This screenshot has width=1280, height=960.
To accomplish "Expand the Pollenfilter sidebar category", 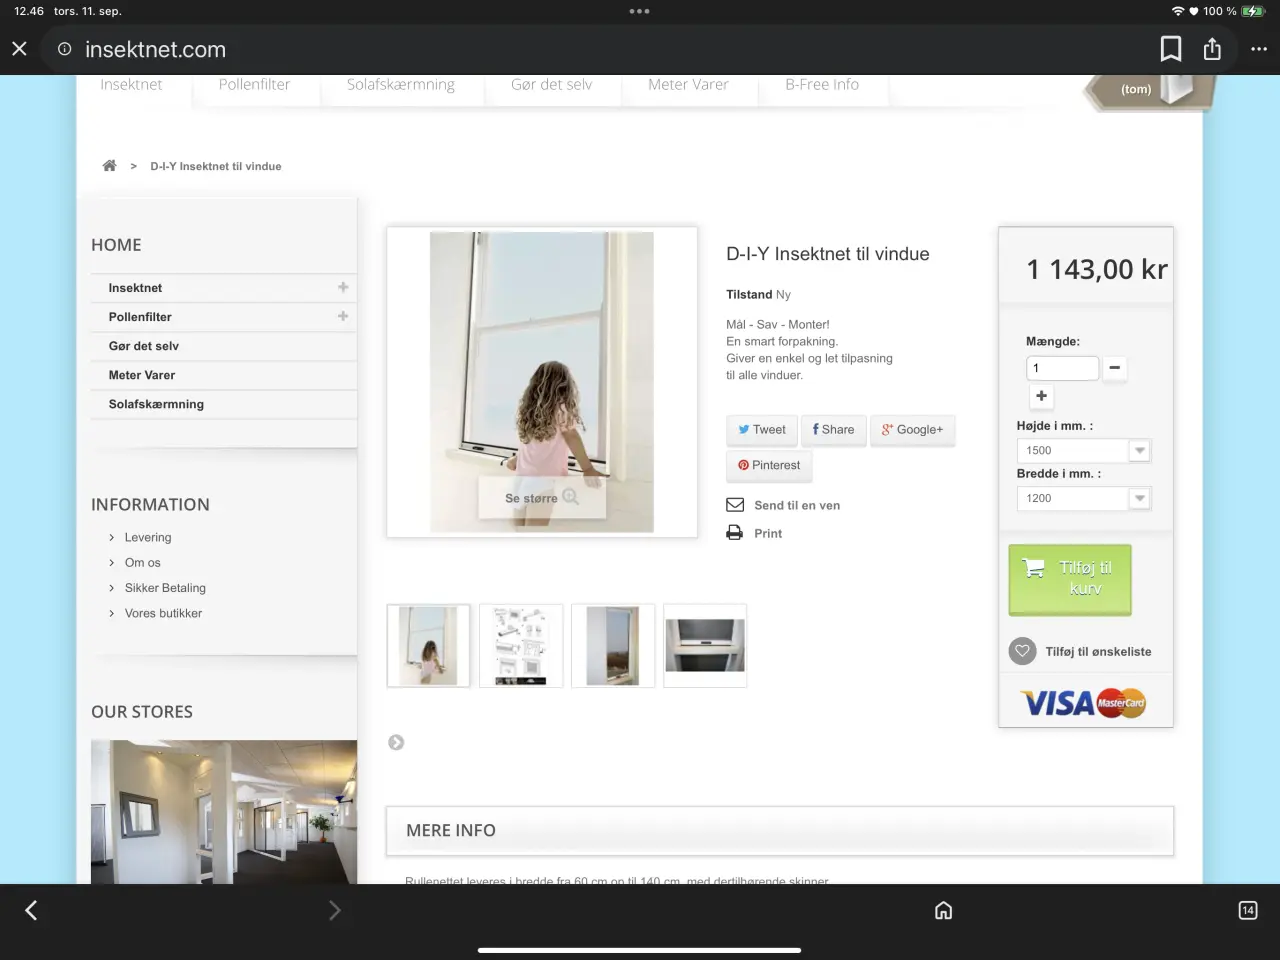I will 343,316.
